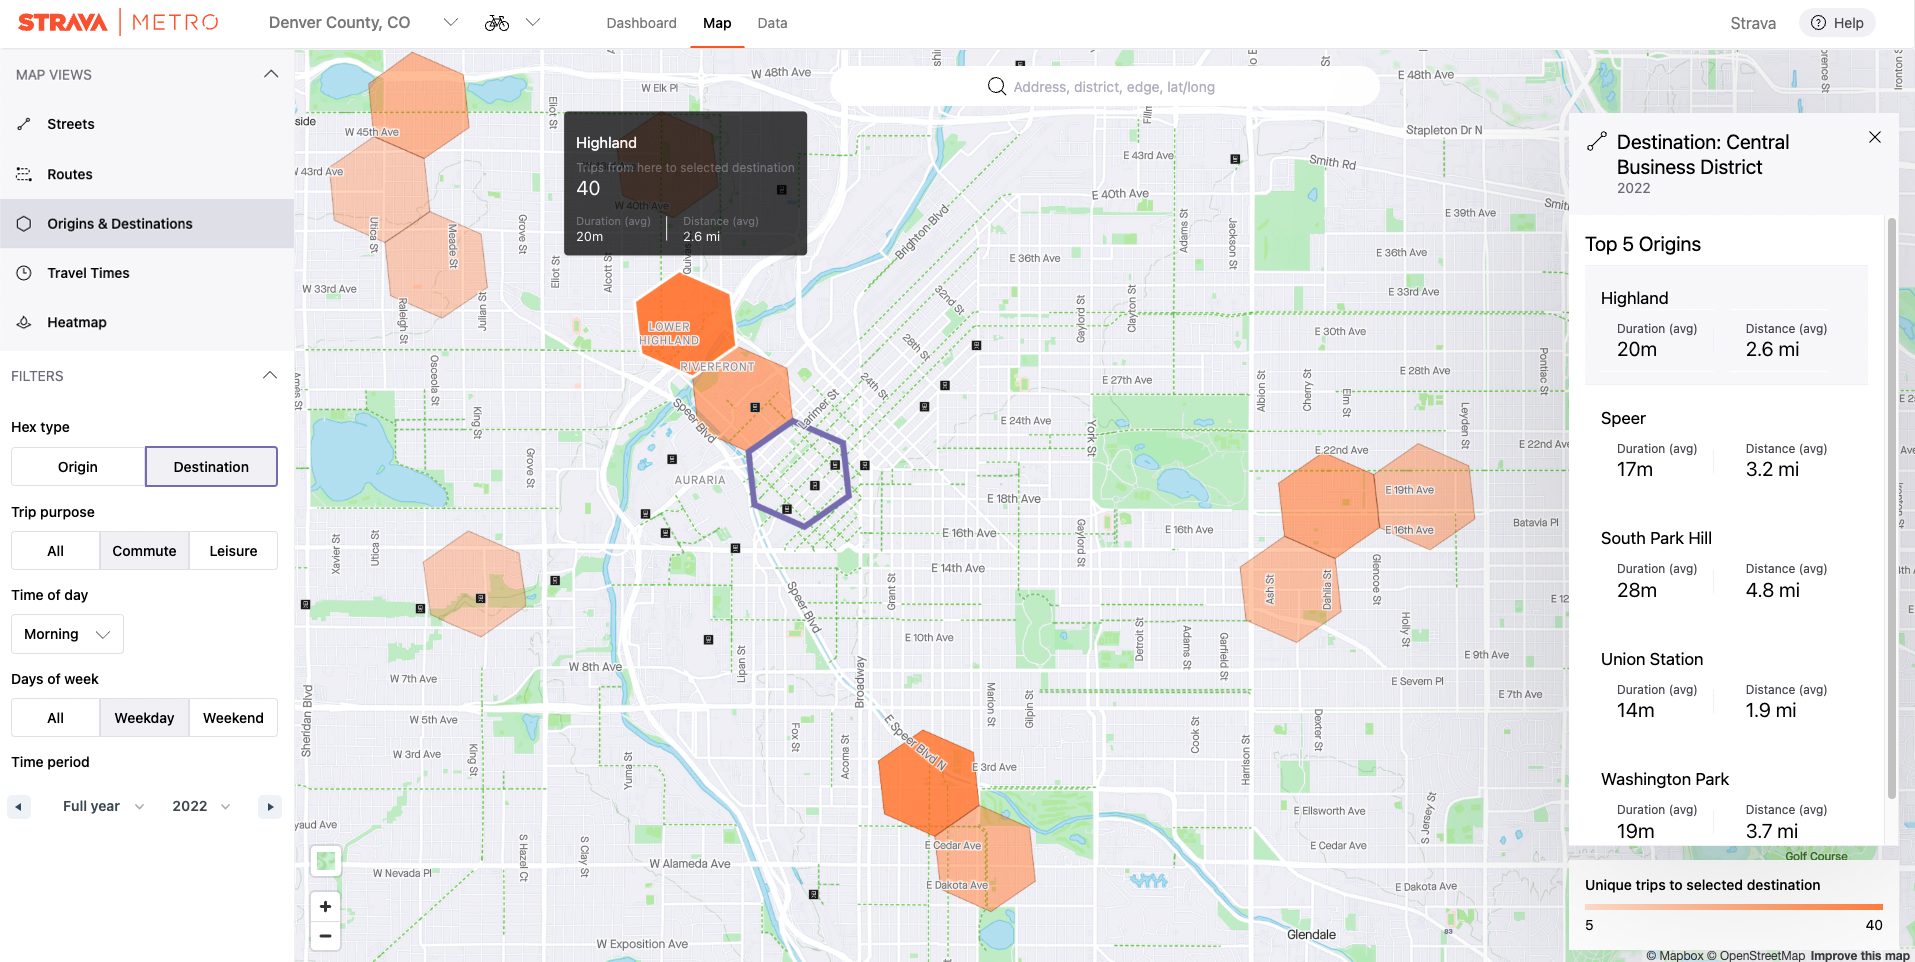Click the Help question mark icon
1915x962 pixels.
pos(1819,23)
